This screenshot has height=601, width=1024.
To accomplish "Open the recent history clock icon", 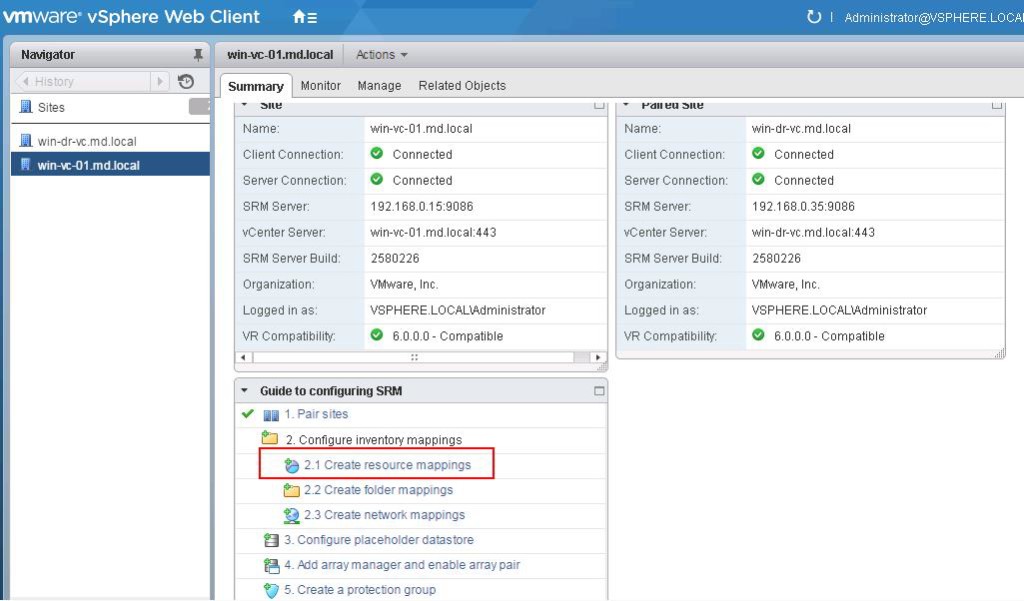I will pyautogui.click(x=186, y=82).
